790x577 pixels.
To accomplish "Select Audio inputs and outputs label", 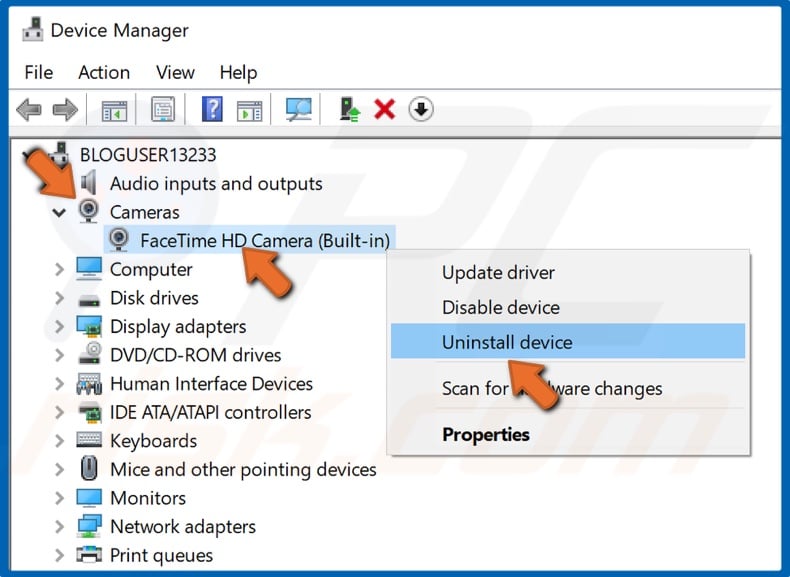I will pyautogui.click(x=216, y=183).
